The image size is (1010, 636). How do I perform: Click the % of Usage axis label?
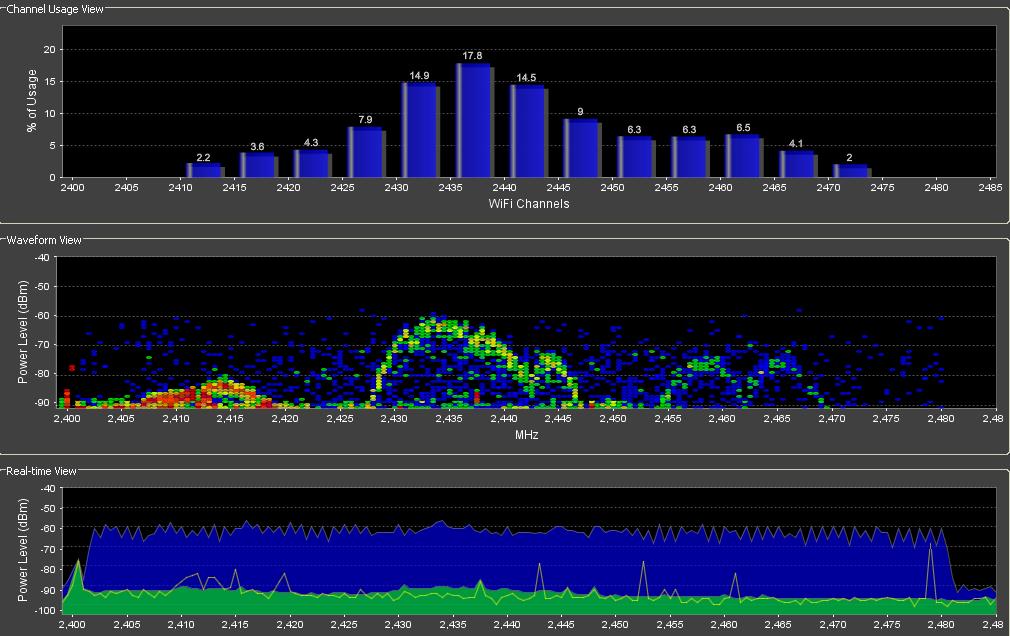pos(31,100)
